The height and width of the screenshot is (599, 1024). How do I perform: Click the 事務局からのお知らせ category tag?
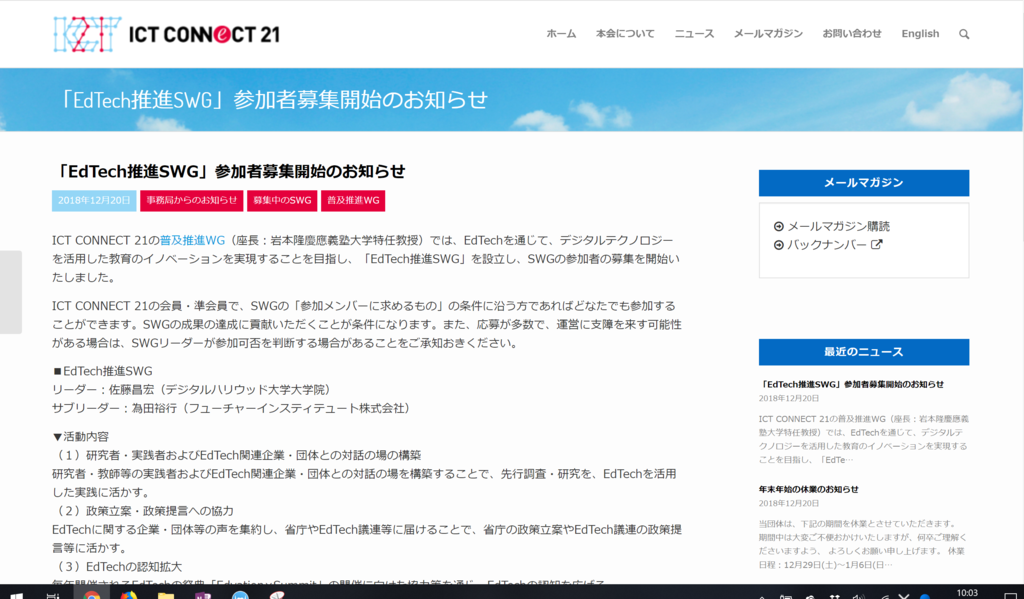[191, 201]
